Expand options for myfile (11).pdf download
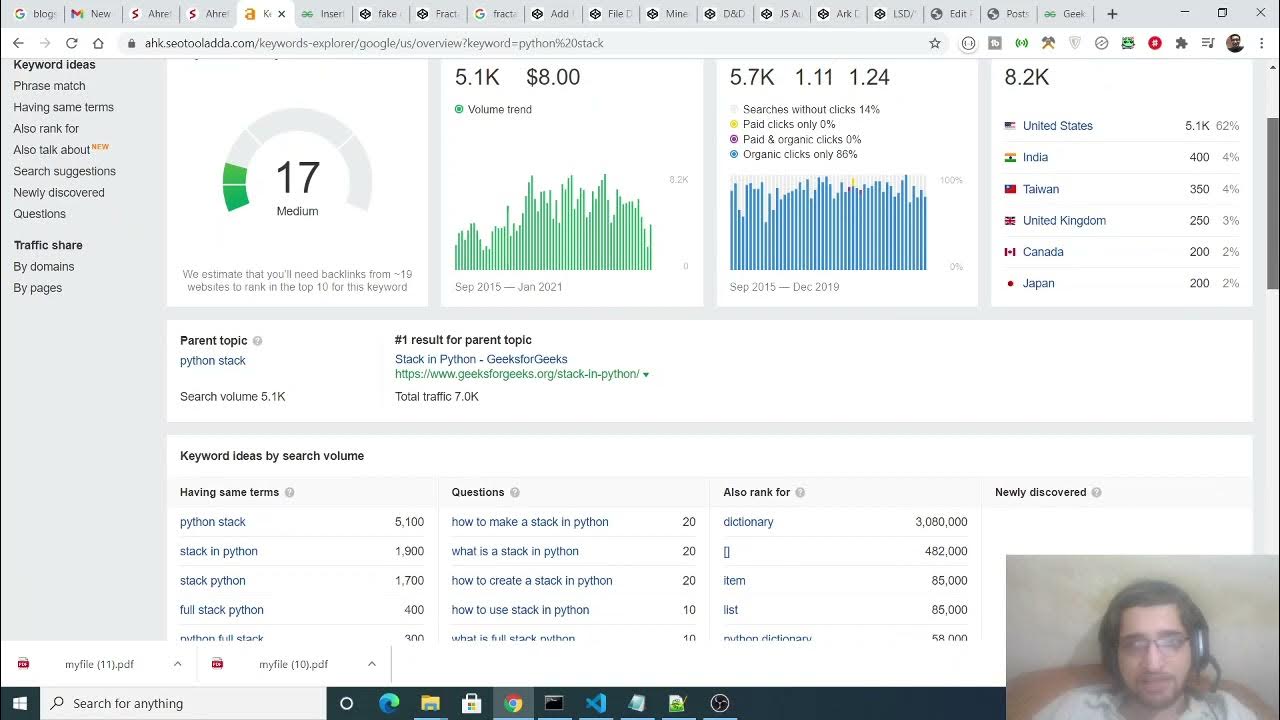The image size is (1280, 720). [177, 664]
